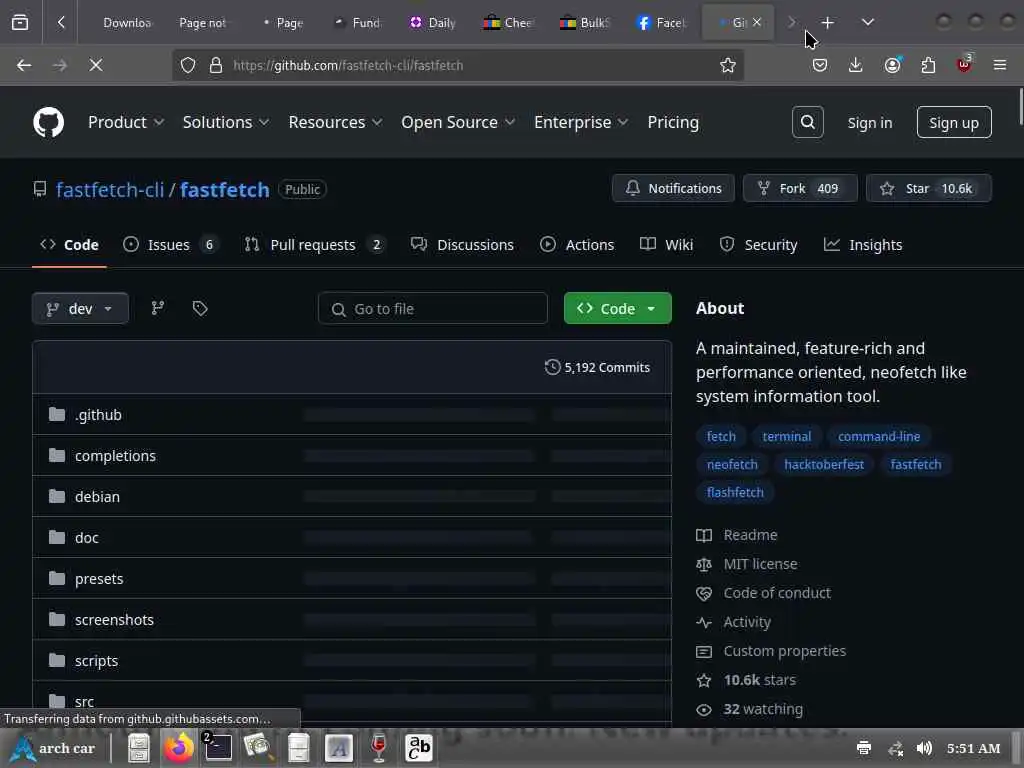Click the Notifications button

tap(673, 188)
